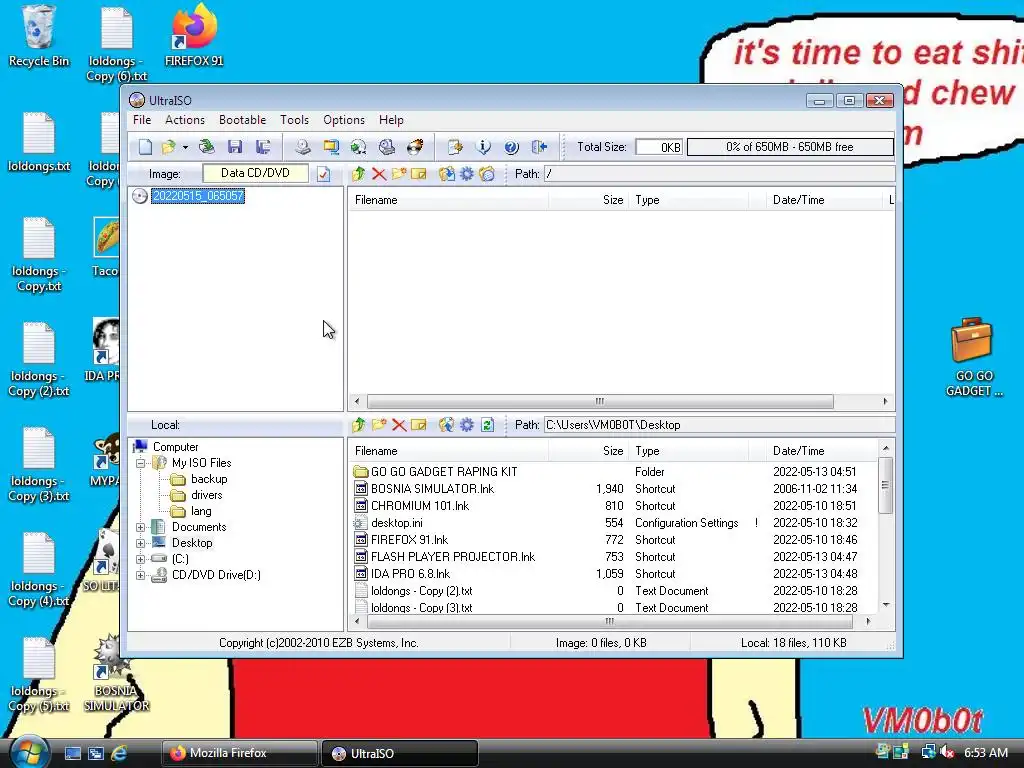Image resolution: width=1024 pixels, height=768 pixels.
Task: Click the blue Info speech bubble icon
Action: 483,147
